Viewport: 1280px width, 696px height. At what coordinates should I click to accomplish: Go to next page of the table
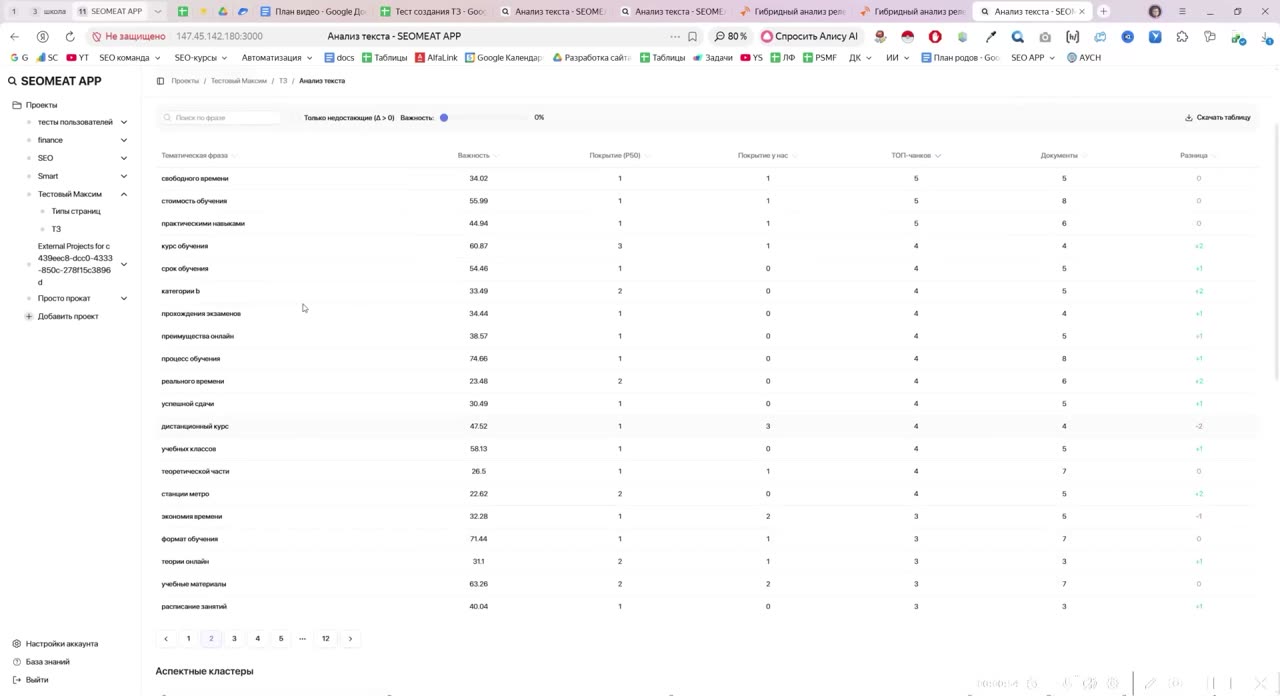point(350,638)
